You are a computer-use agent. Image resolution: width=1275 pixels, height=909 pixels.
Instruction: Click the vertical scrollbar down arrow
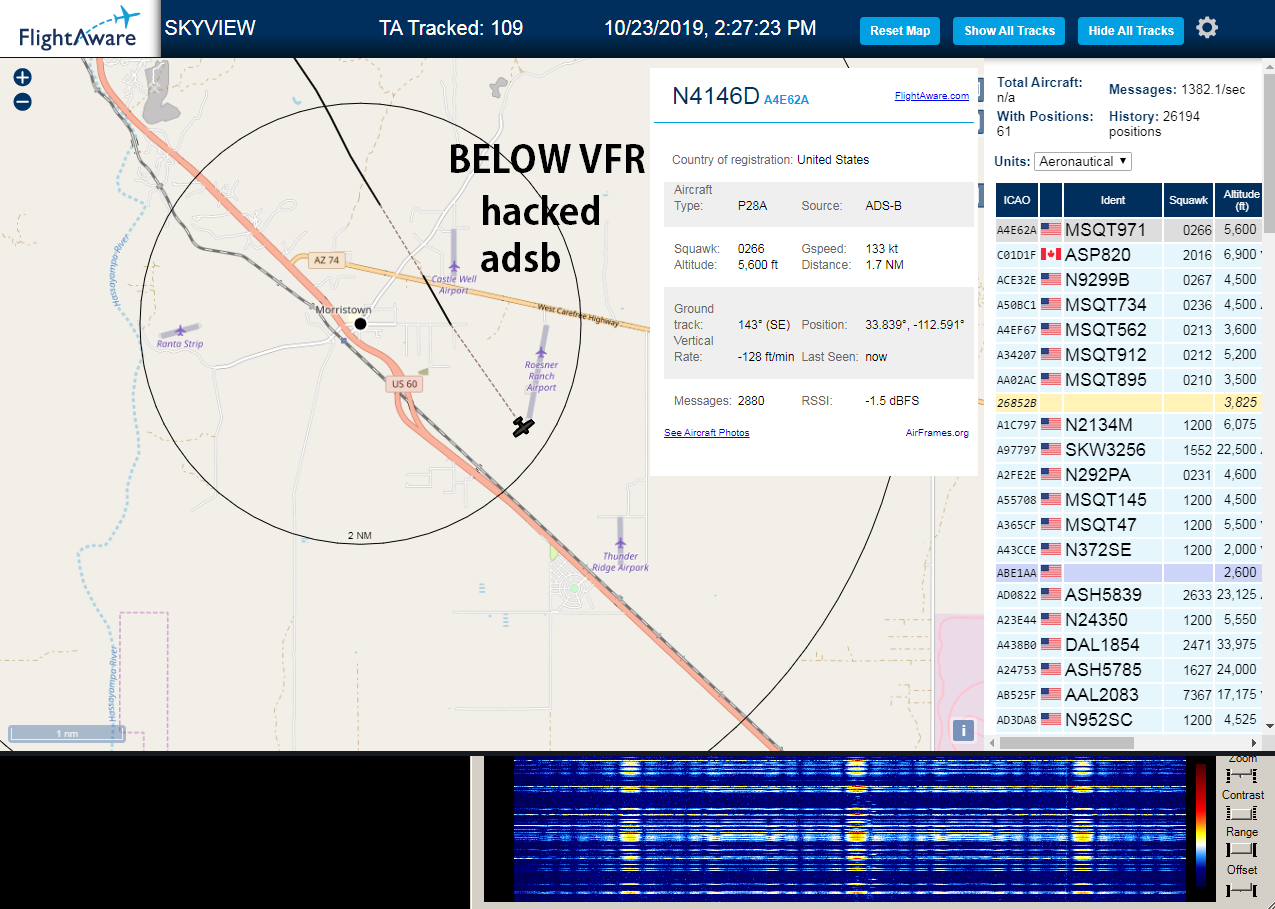(x=1269, y=726)
